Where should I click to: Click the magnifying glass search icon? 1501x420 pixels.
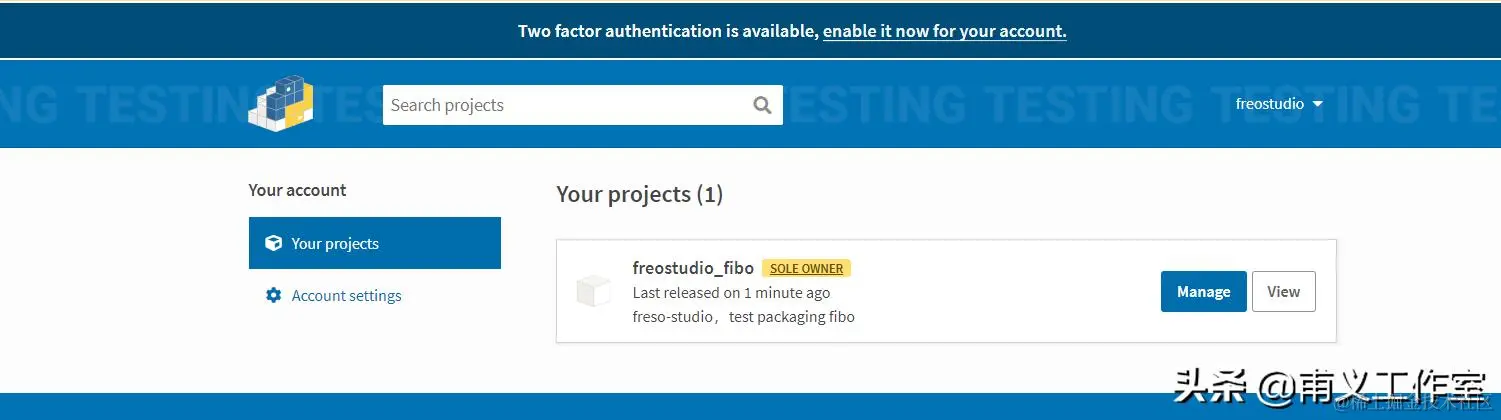point(762,105)
